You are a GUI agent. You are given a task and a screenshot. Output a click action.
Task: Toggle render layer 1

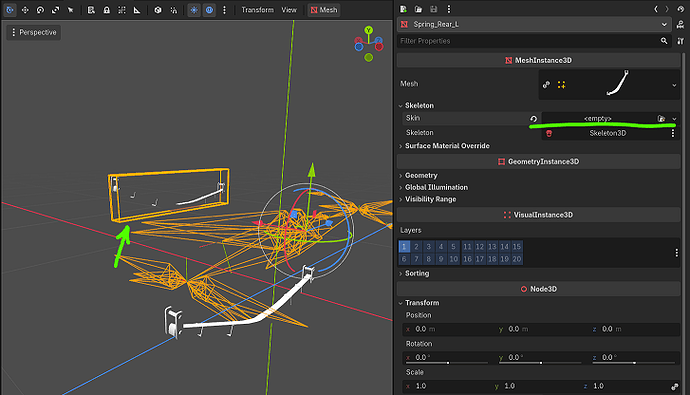pos(404,246)
